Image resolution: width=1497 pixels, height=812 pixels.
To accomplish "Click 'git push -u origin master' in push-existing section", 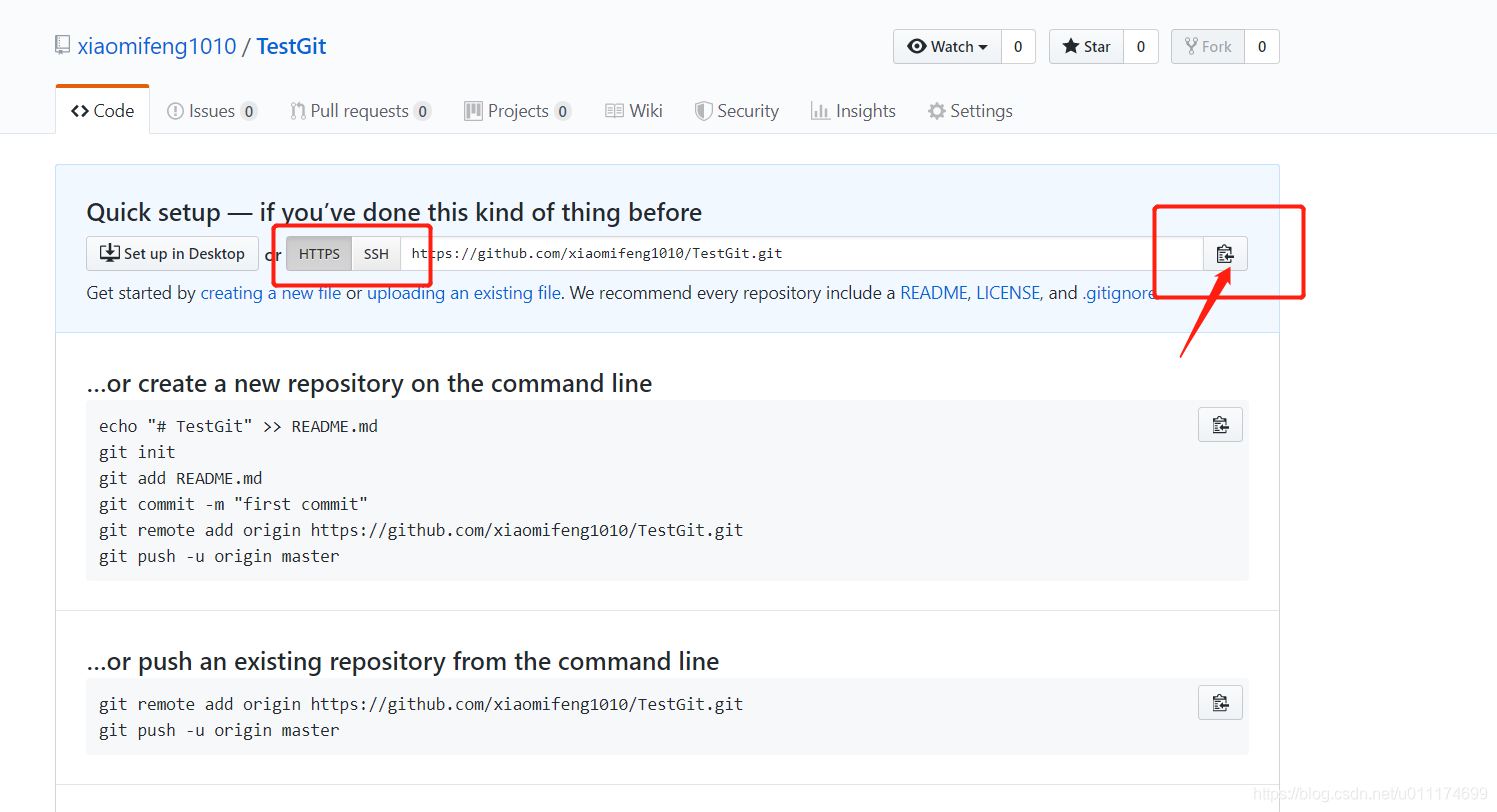I will tap(219, 730).
